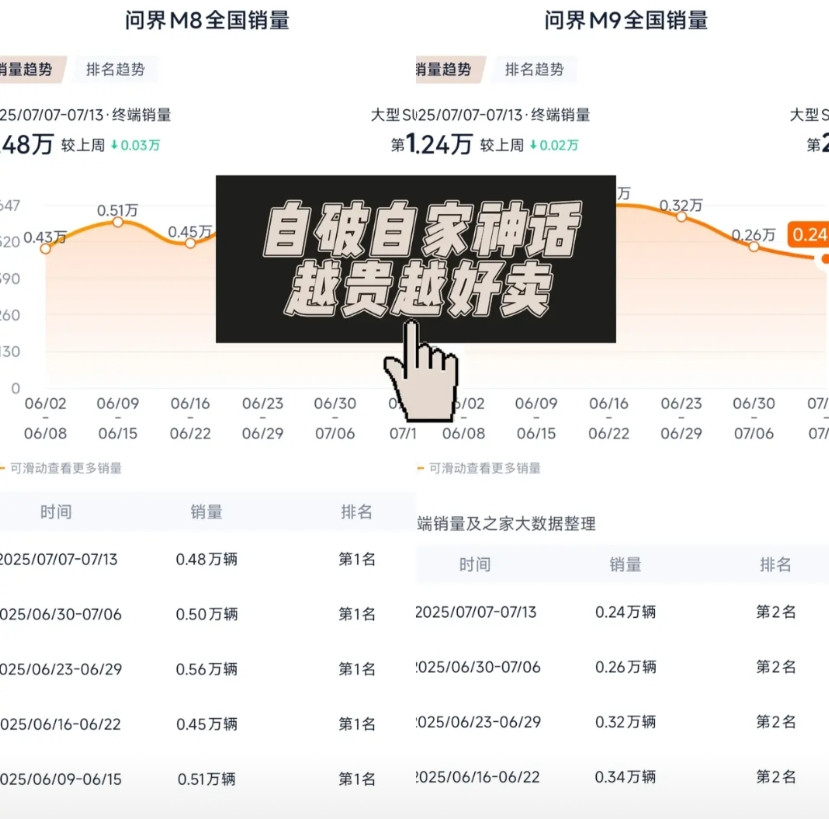Viewport: 829px width, 819px height.
Task: Click 第1名 rank in the 0.56万辆 row
Action: (x=357, y=669)
